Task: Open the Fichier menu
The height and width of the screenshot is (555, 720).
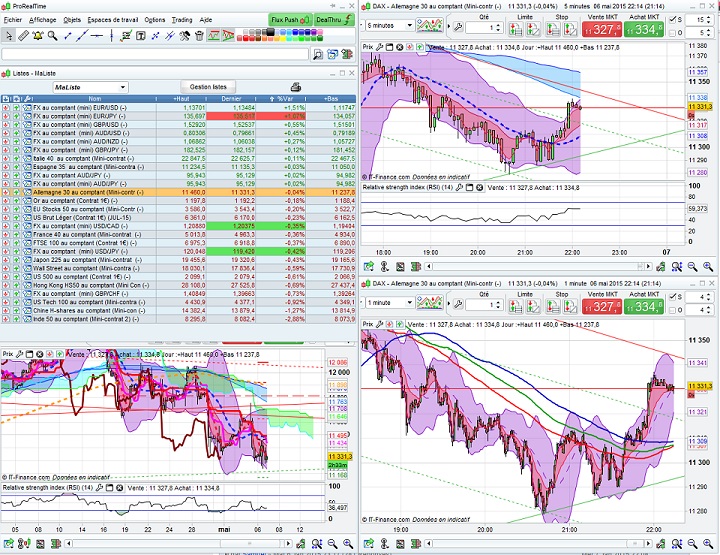Action: click(x=13, y=20)
